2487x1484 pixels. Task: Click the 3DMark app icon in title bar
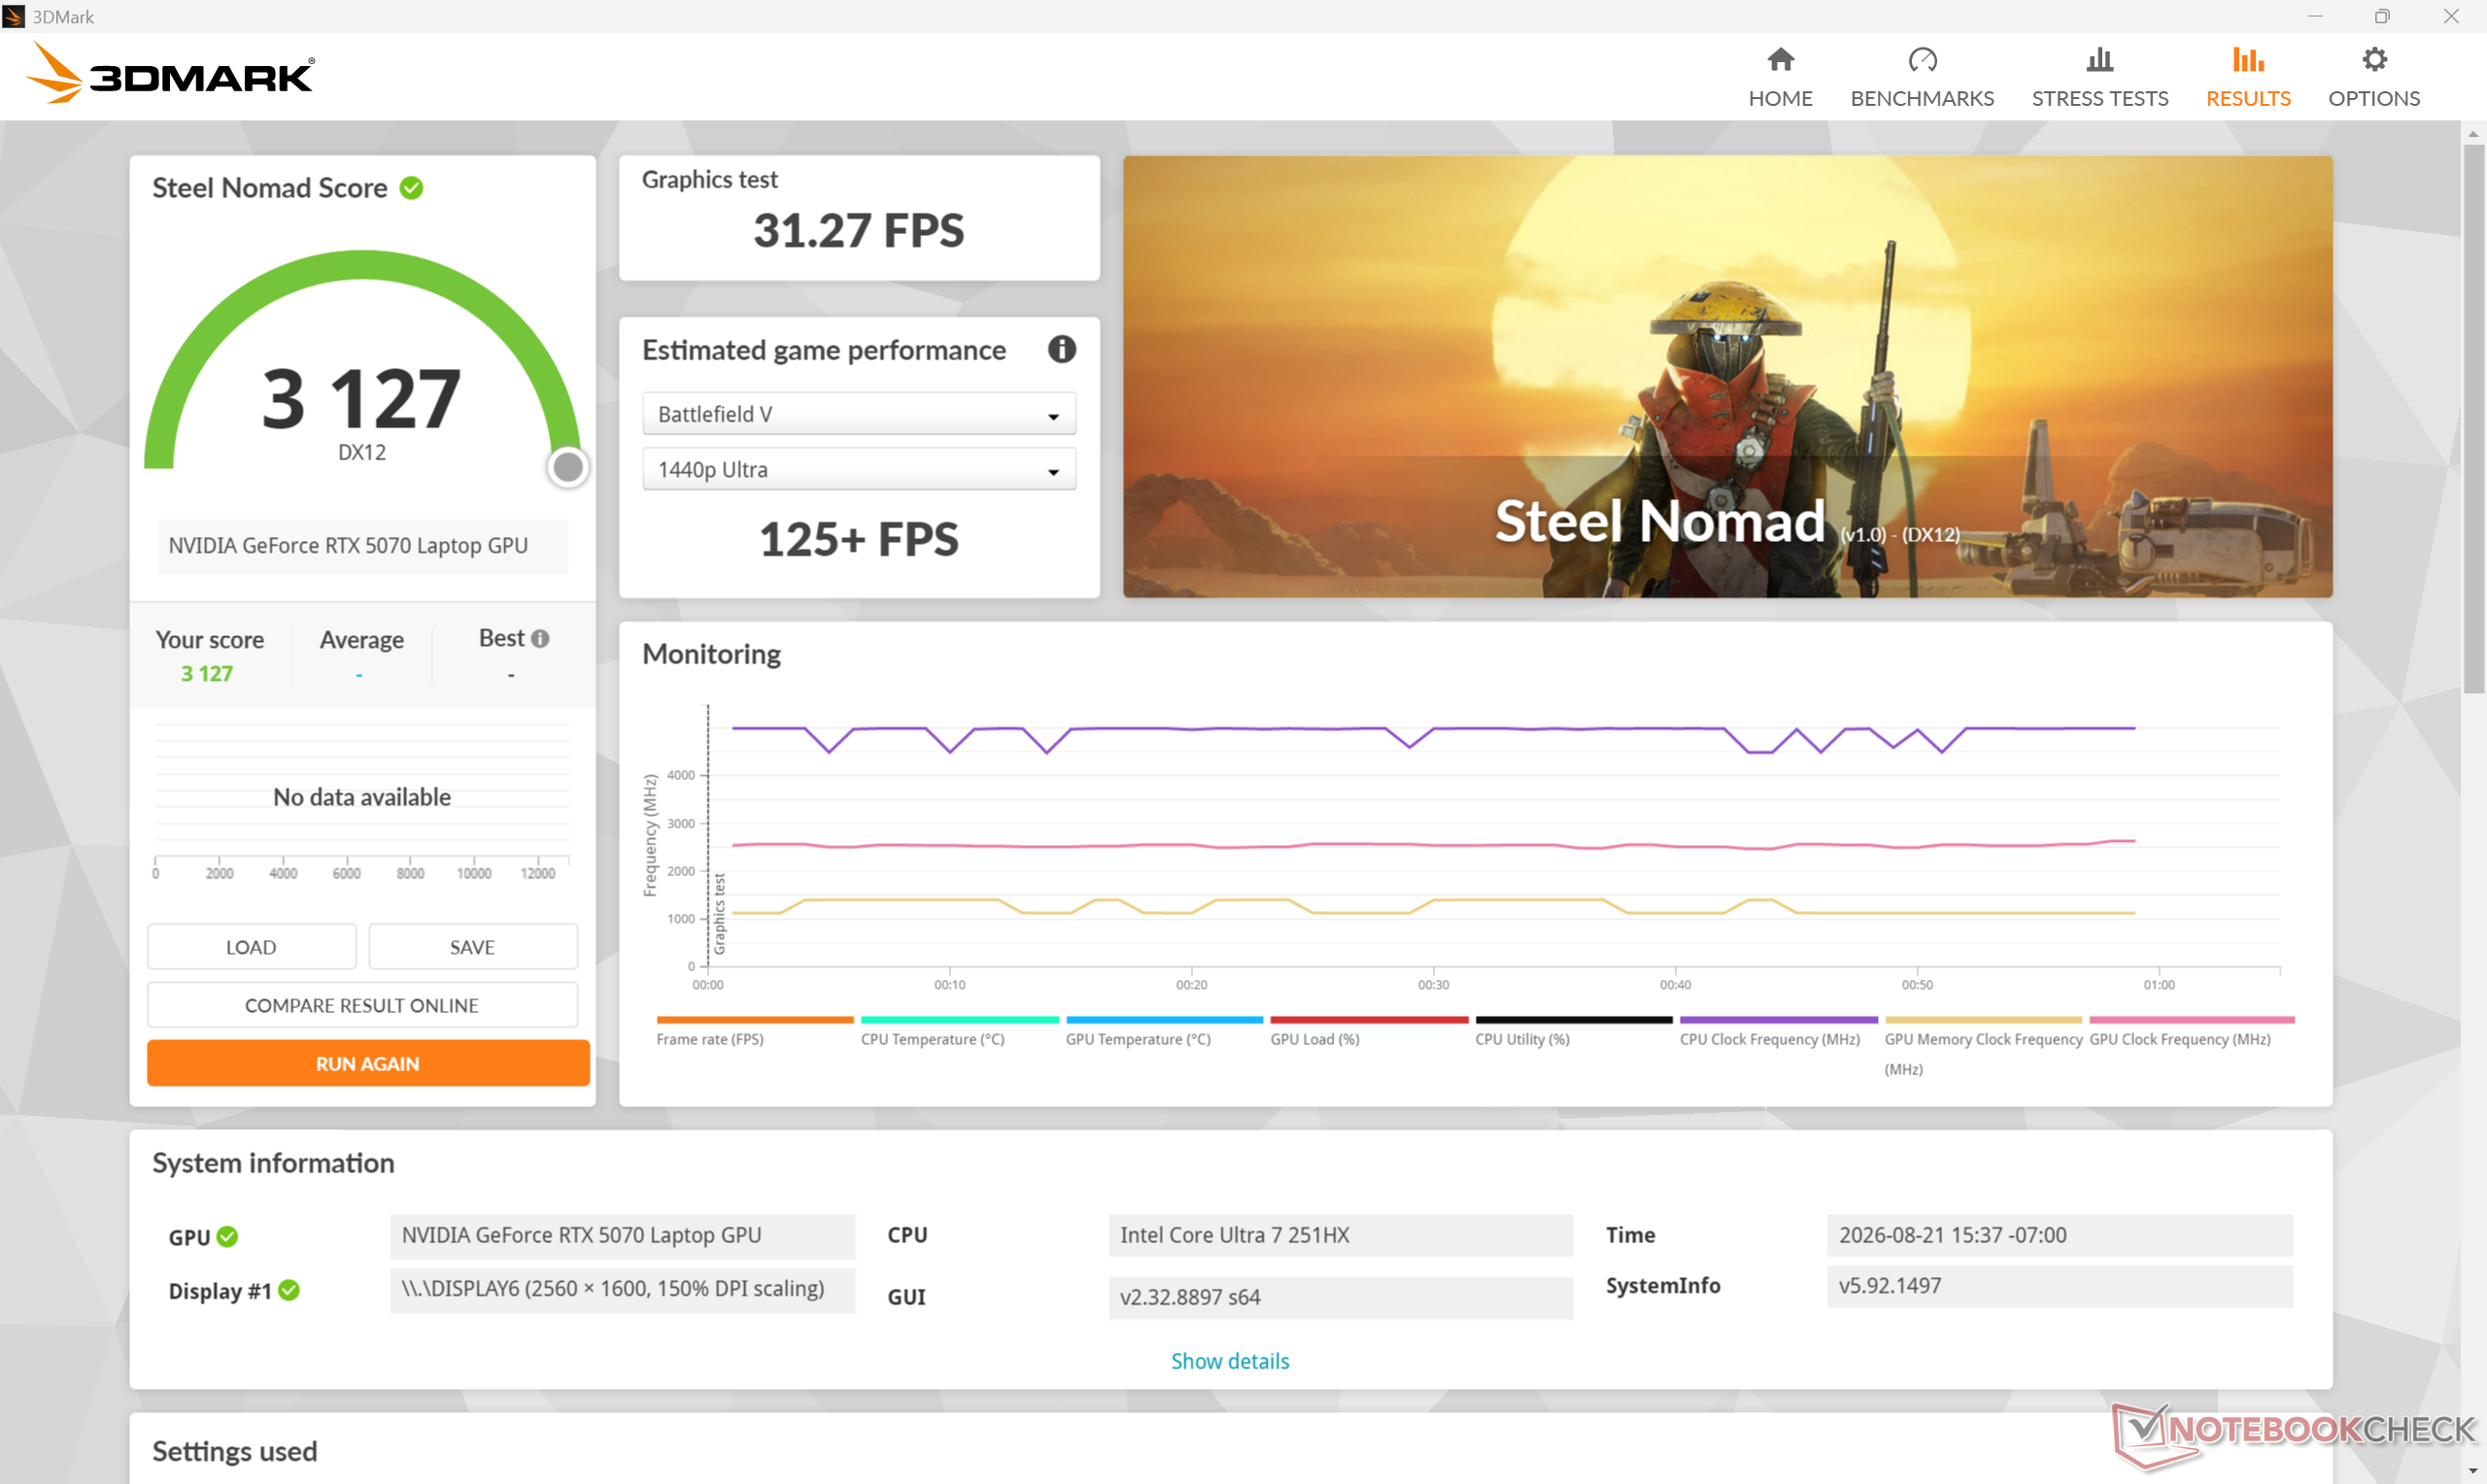14,16
